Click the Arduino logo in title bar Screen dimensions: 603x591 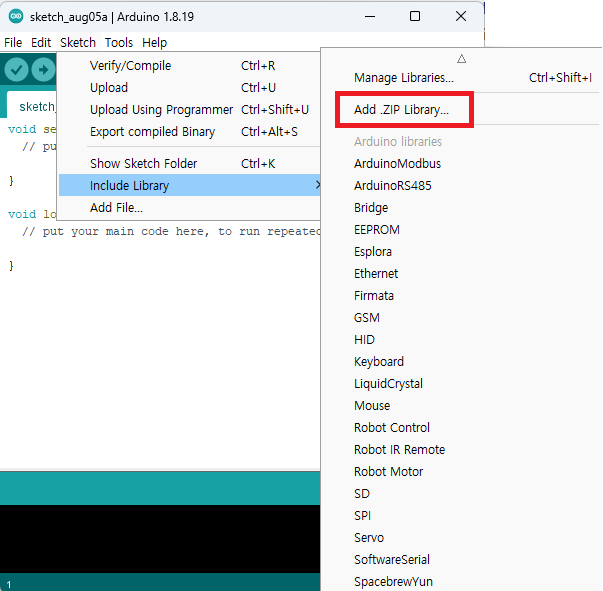(16, 17)
